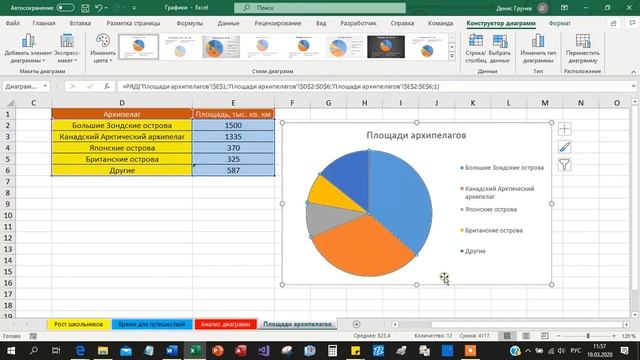This screenshot has height=360, width=640.
Task: Click the Save icon in title bar
Action: coord(85,8)
